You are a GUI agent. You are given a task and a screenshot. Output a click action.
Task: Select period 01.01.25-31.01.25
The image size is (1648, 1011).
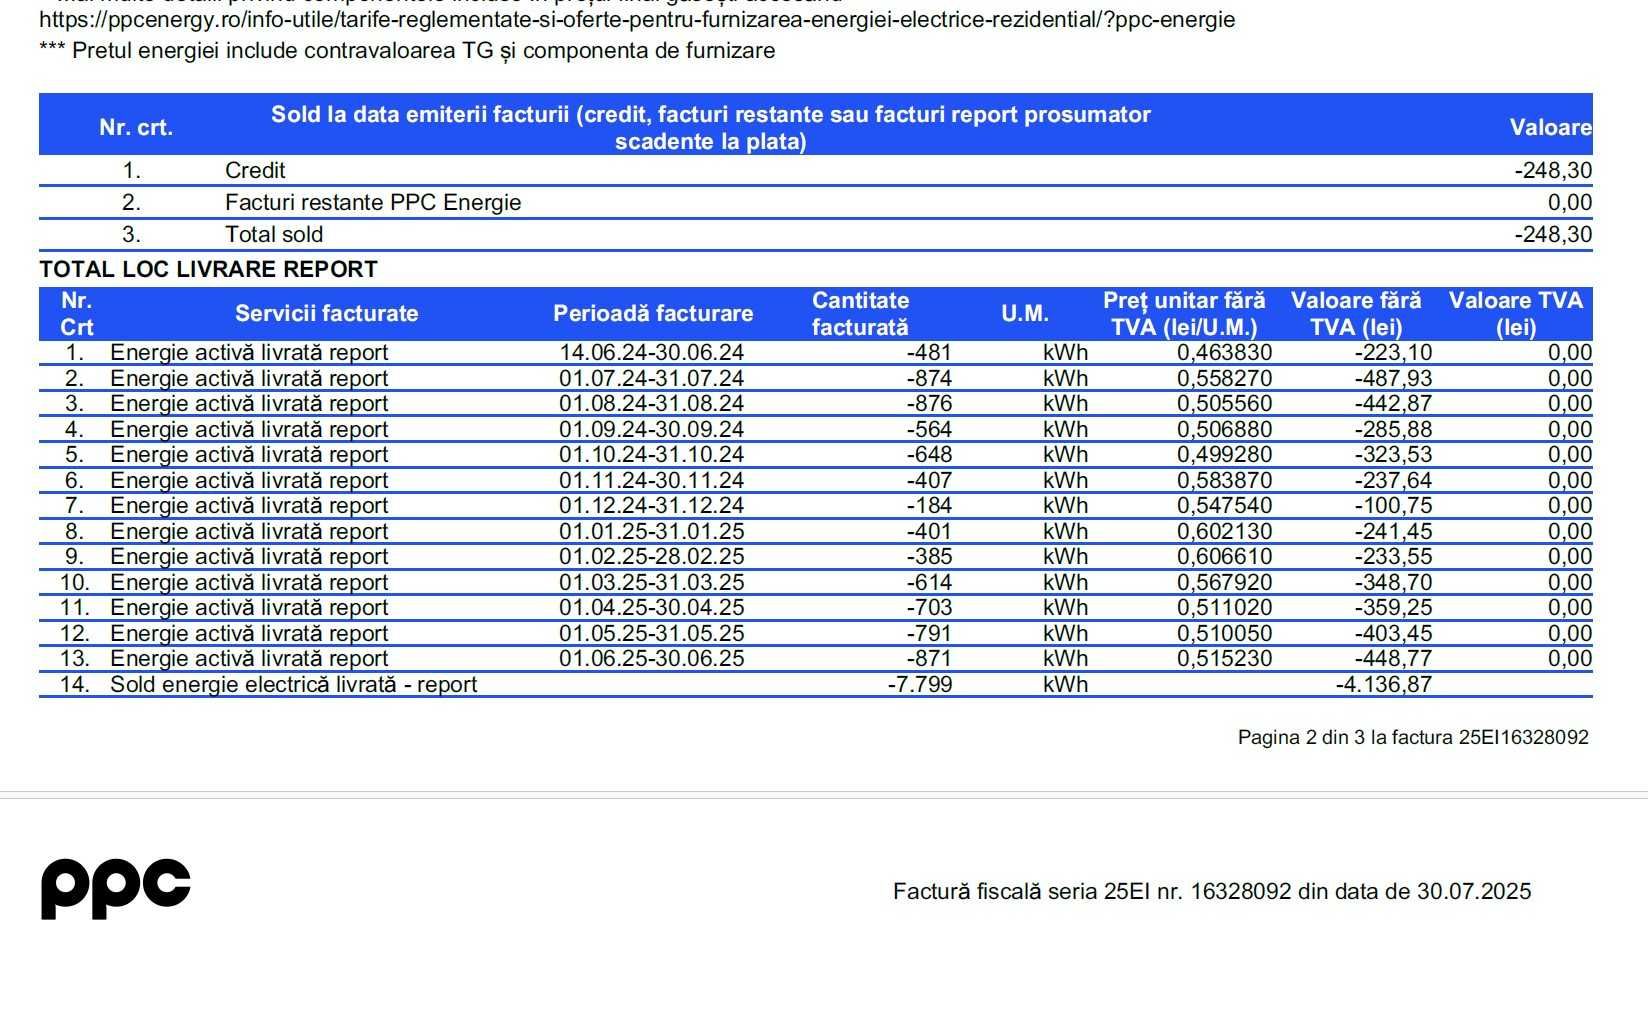click(x=652, y=532)
